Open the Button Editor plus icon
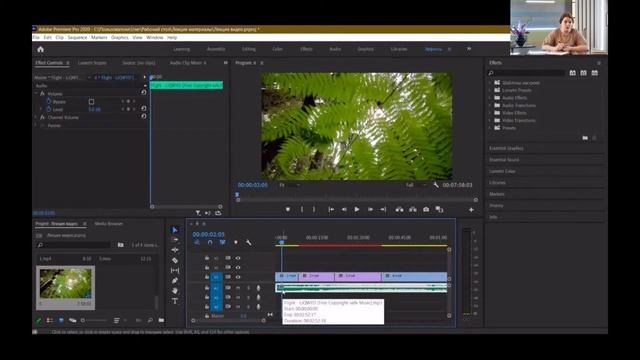Viewport: 640px width, 360px height. pos(471,210)
